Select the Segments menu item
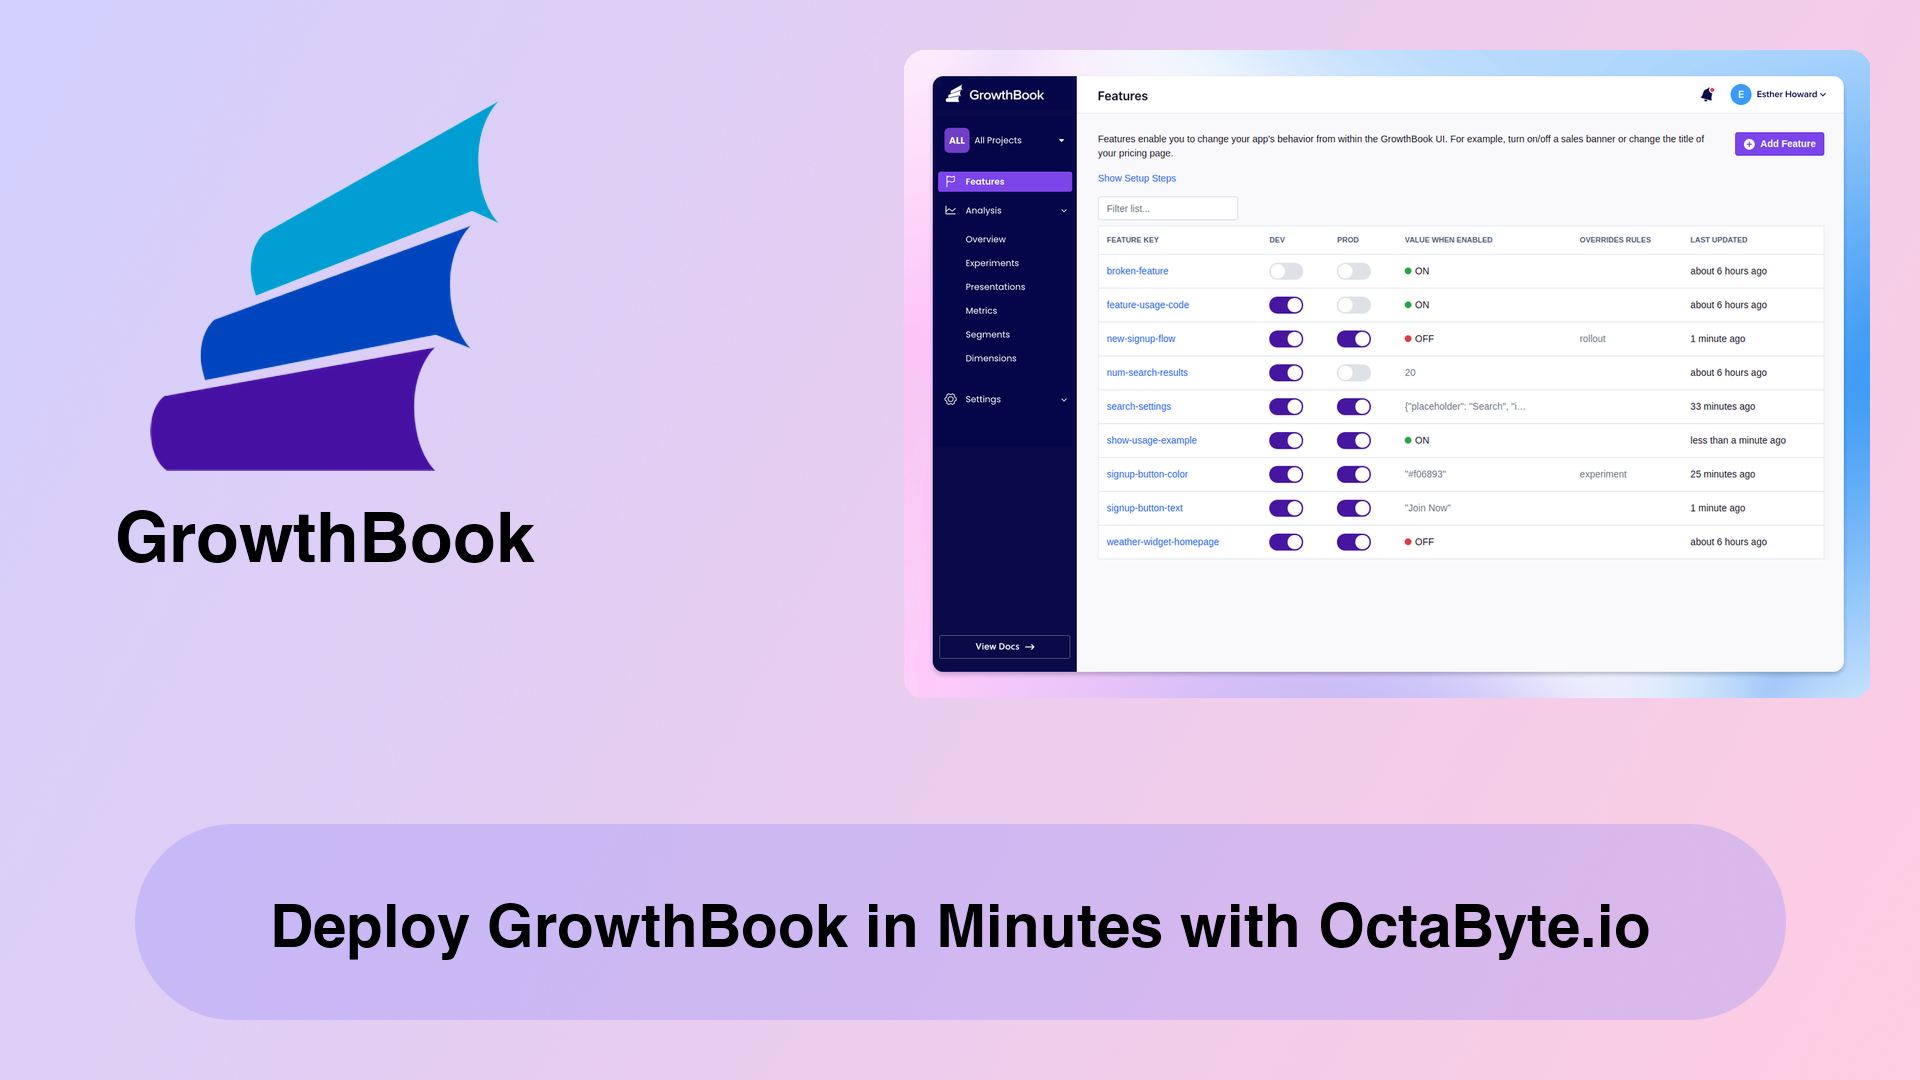Viewport: 1920px width, 1080px height. pyautogui.click(x=988, y=334)
